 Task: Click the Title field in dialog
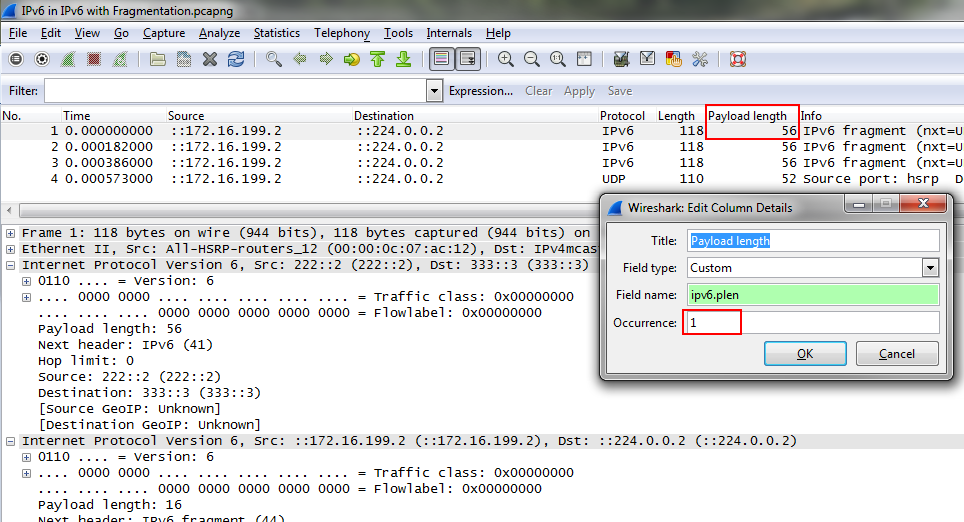pos(813,241)
